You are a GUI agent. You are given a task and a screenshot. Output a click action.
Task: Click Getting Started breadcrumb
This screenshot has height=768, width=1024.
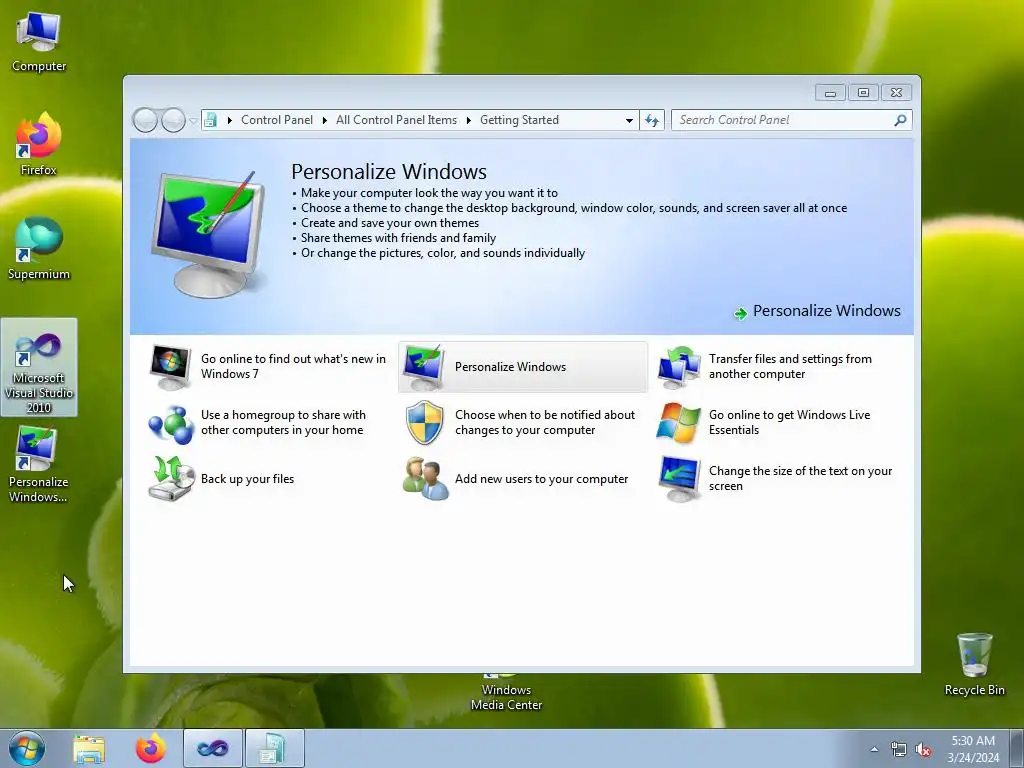519,120
